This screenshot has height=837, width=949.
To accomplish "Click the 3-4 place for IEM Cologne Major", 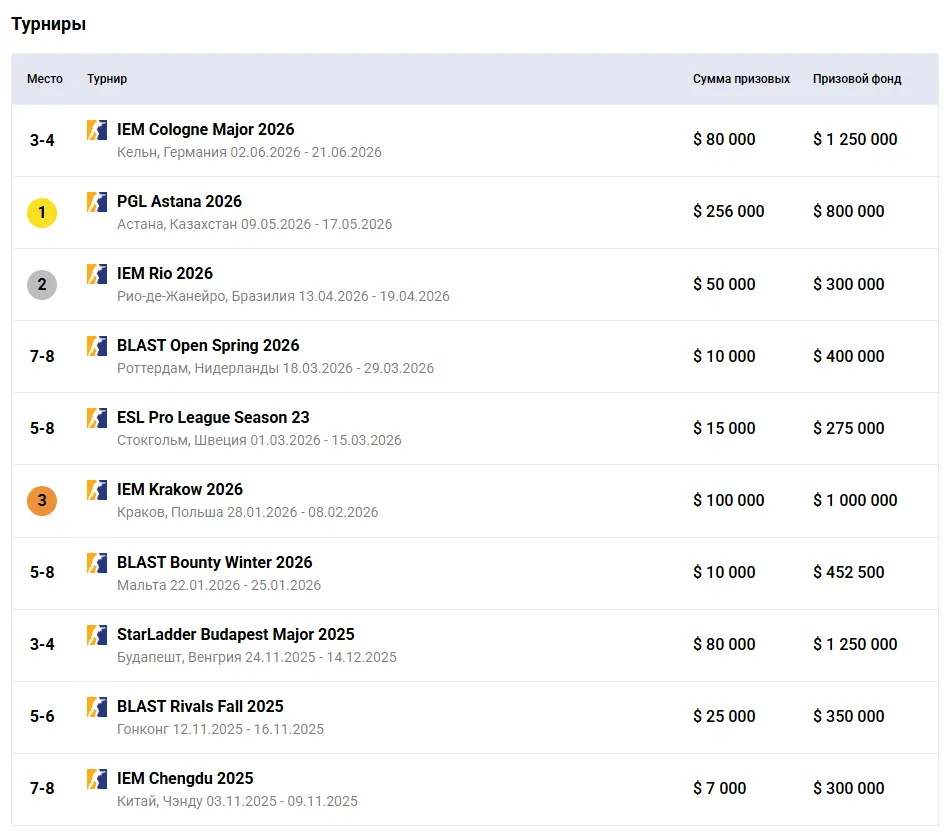I will [42, 140].
